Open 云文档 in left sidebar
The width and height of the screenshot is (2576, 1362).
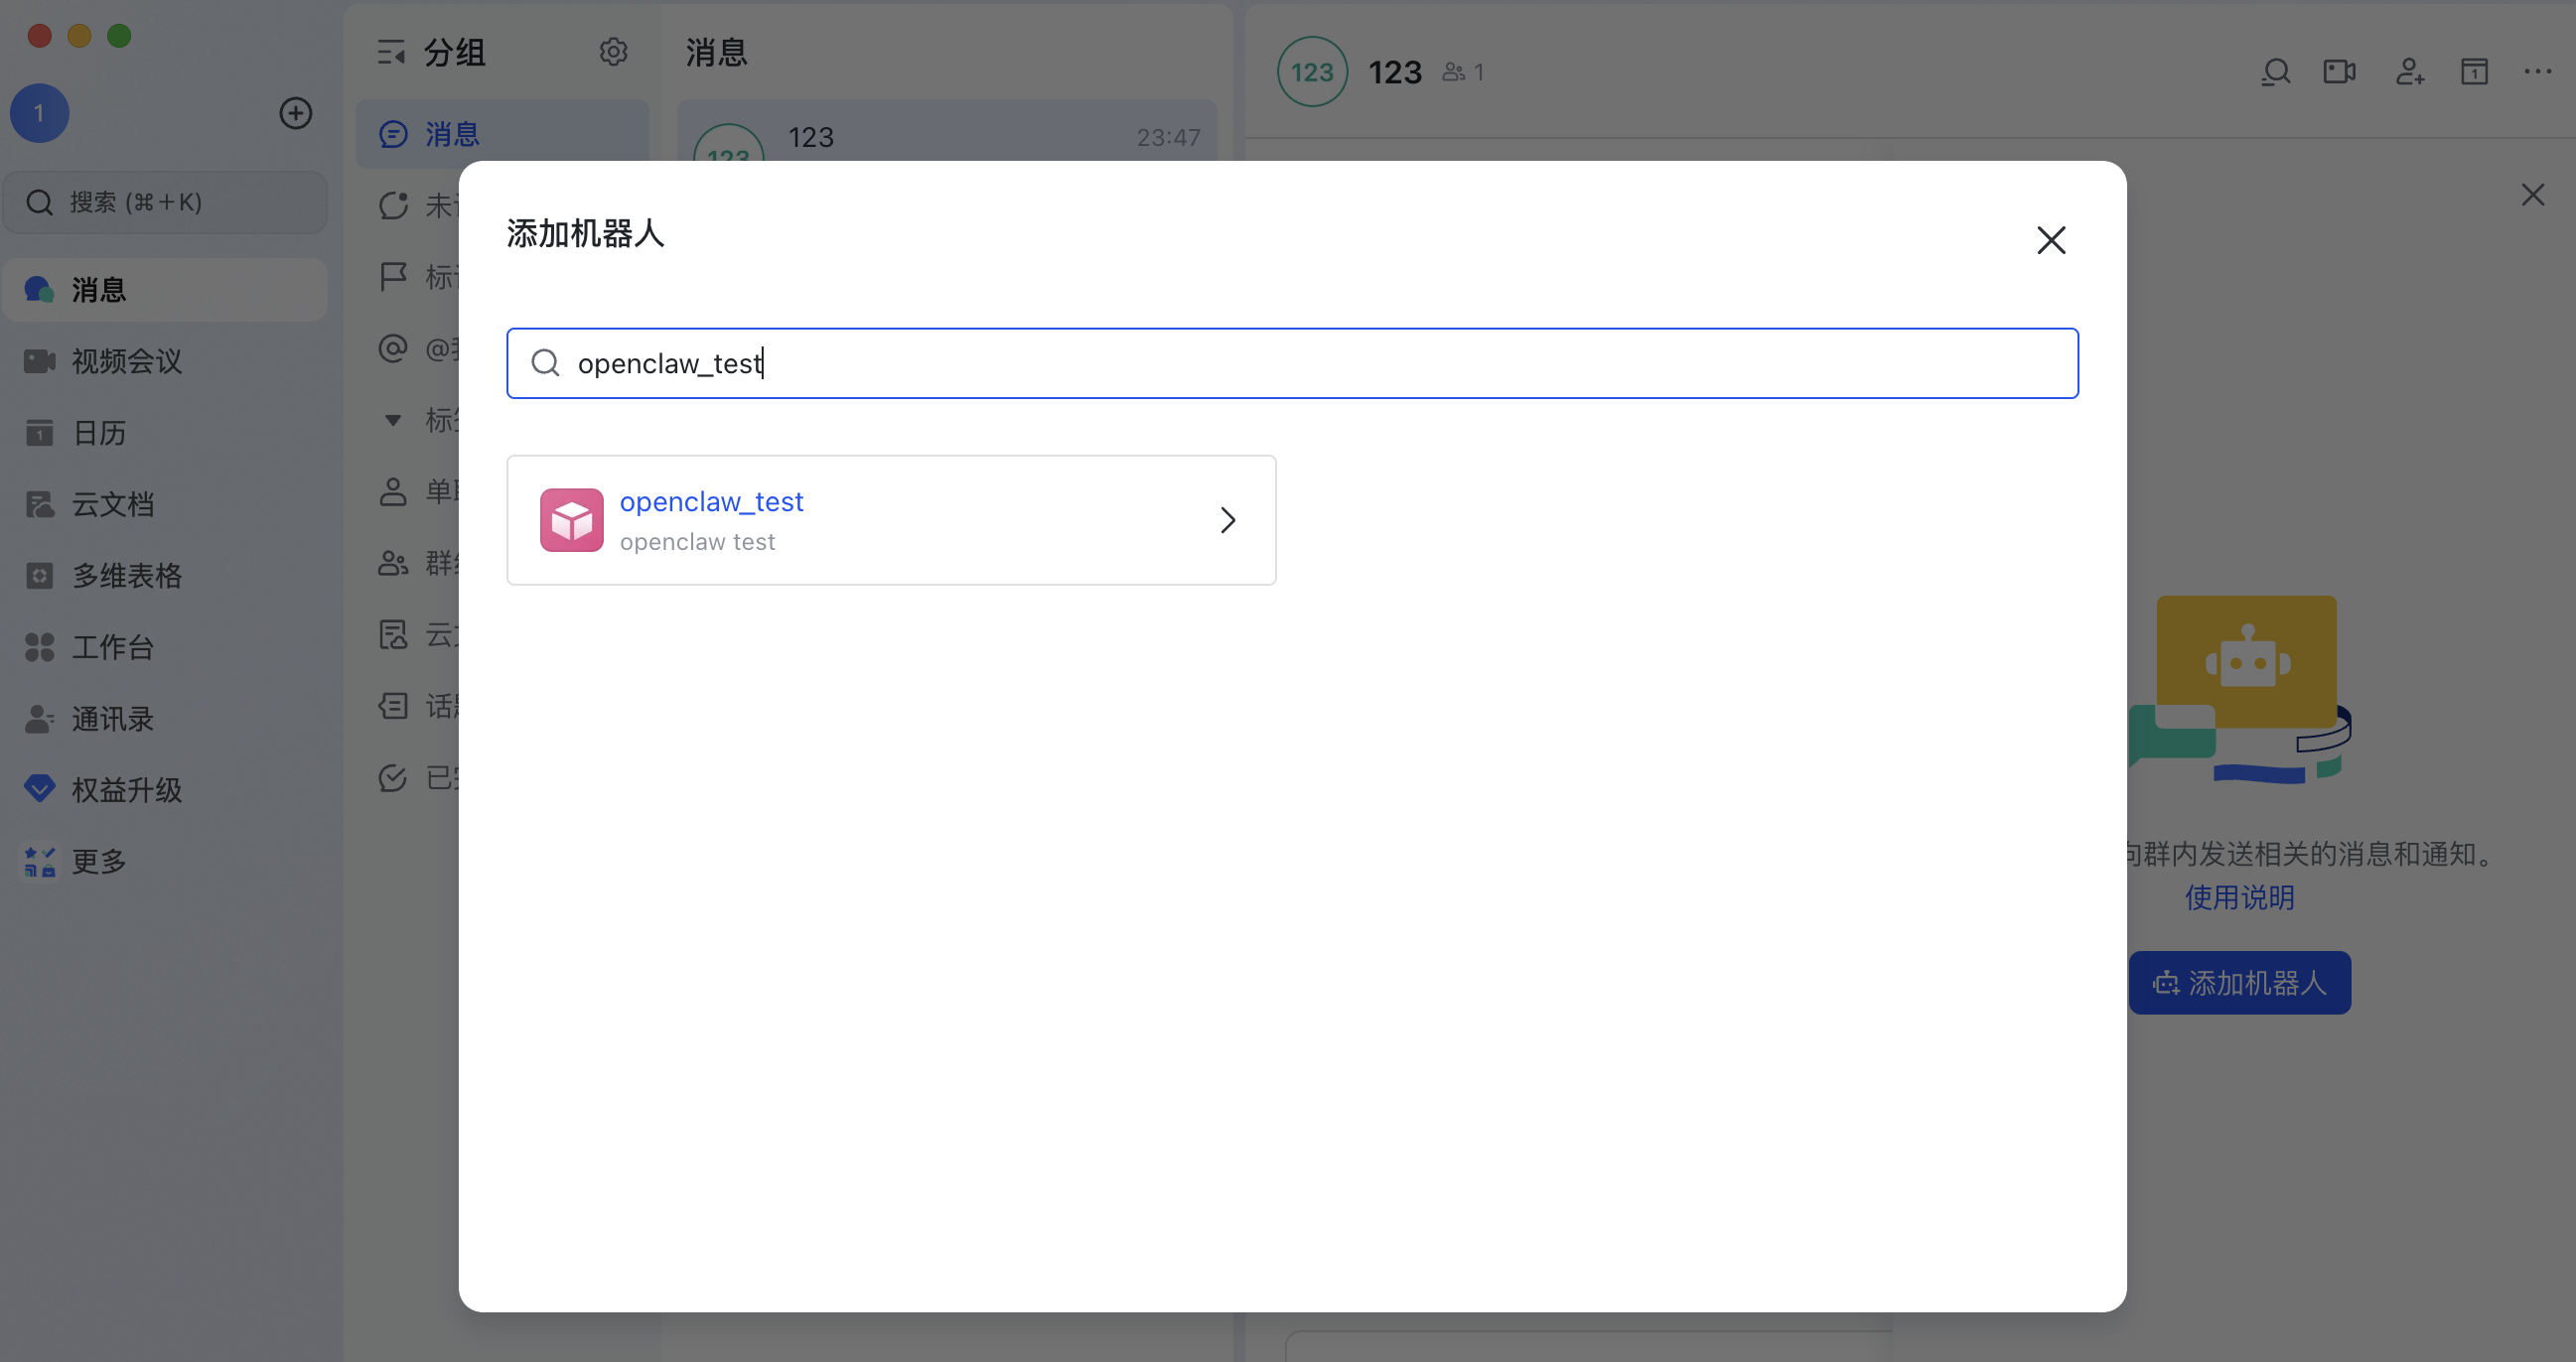point(112,504)
